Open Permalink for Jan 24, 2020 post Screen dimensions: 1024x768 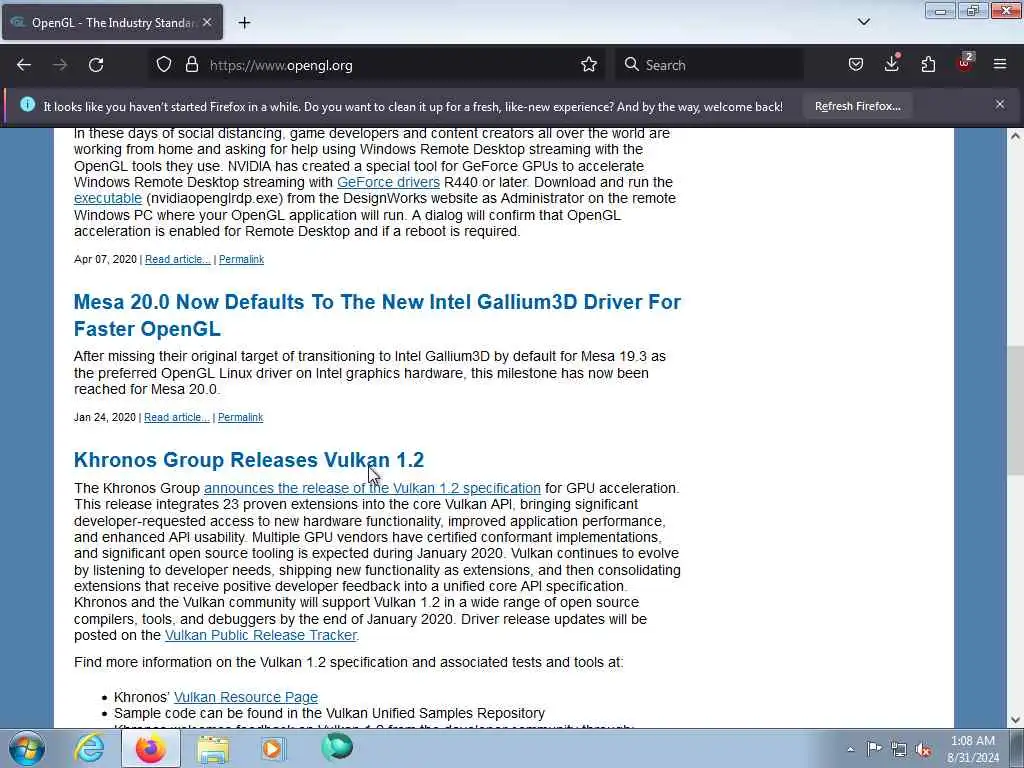[240, 417]
